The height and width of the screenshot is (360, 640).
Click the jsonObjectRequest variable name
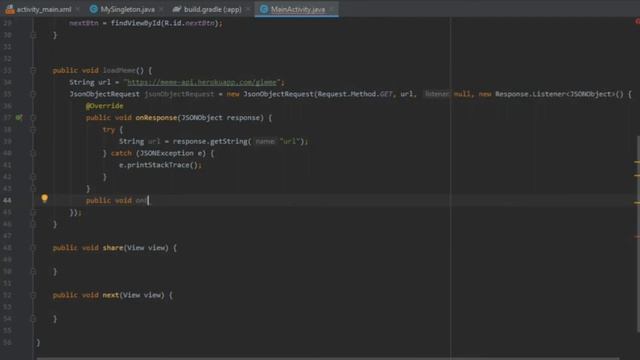coord(179,94)
